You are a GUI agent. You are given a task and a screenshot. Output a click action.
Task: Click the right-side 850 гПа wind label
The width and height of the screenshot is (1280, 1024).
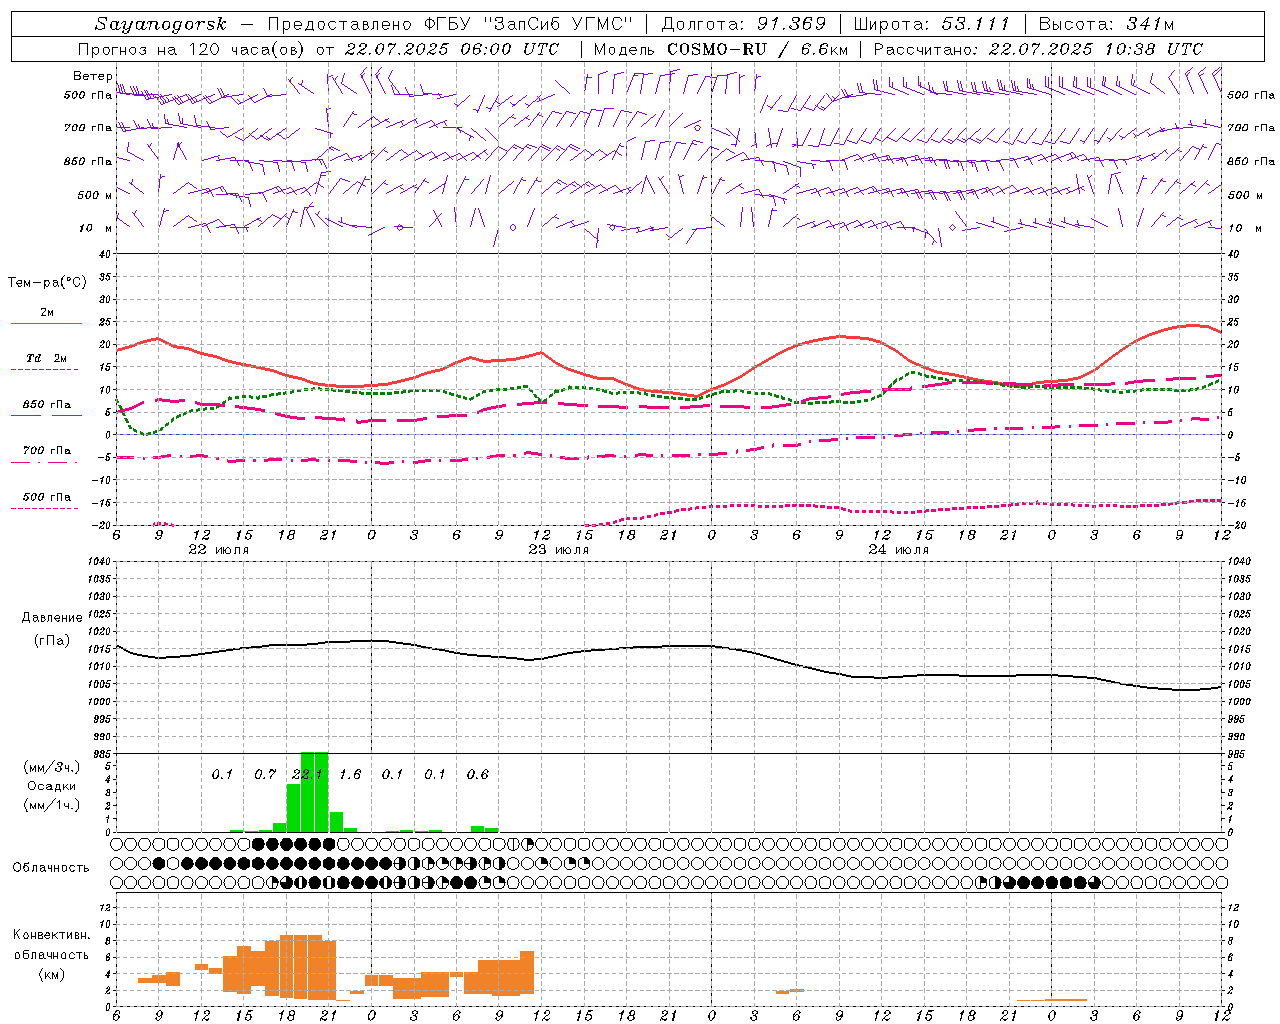pyautogui.click(x=1251, y=161)
